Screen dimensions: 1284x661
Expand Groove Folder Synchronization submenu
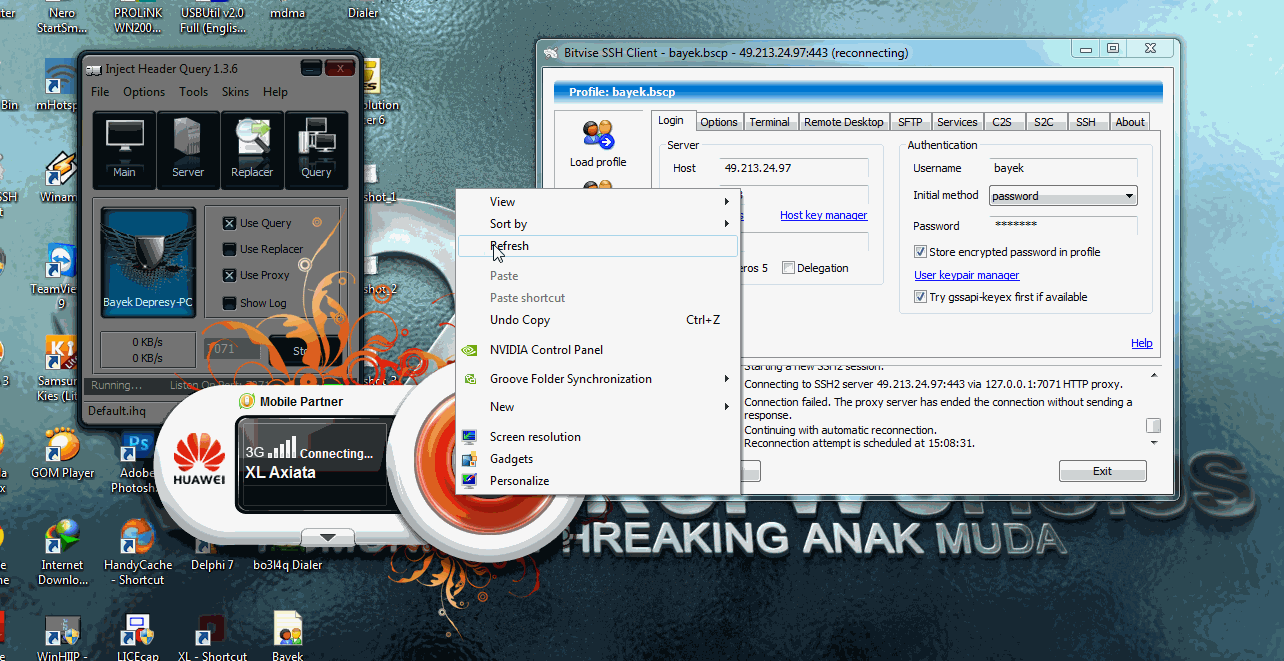598,379
